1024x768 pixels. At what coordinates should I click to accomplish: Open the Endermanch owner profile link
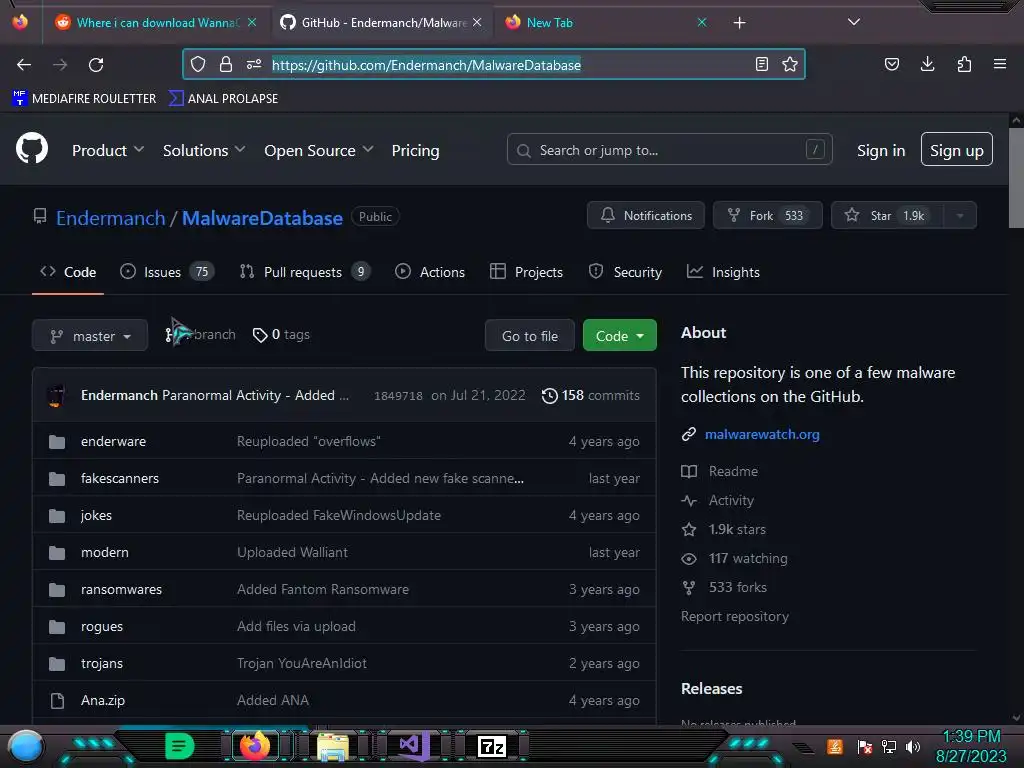pos(110,218)
